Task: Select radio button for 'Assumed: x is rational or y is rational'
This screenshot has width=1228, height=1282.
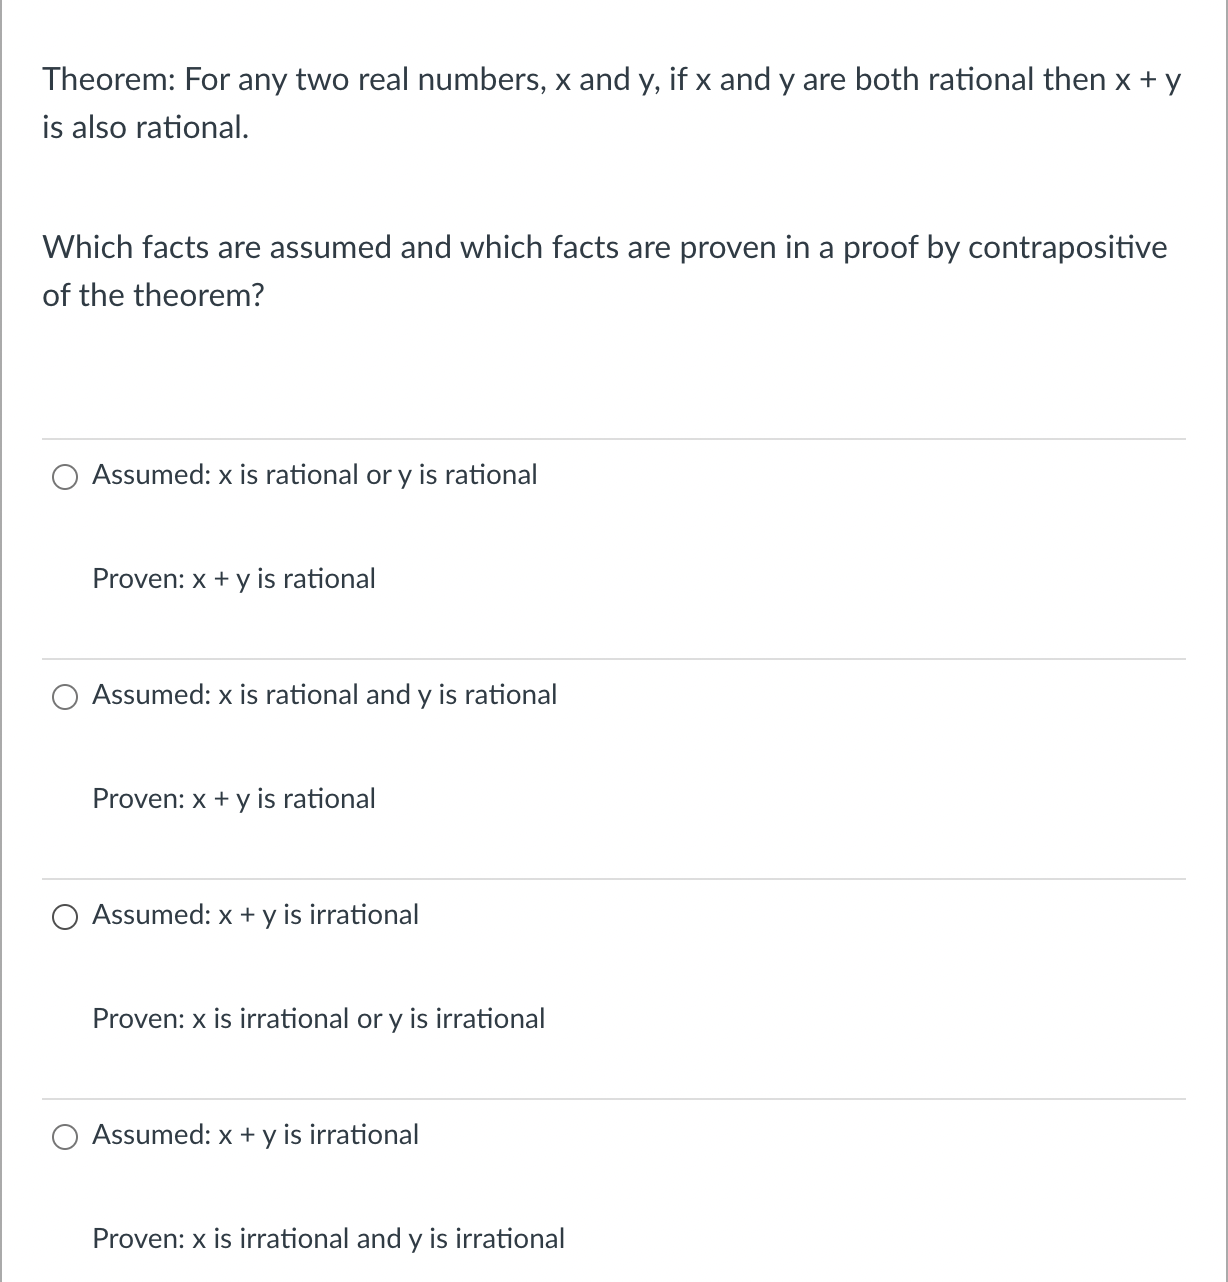Action: tap(65, 476)
